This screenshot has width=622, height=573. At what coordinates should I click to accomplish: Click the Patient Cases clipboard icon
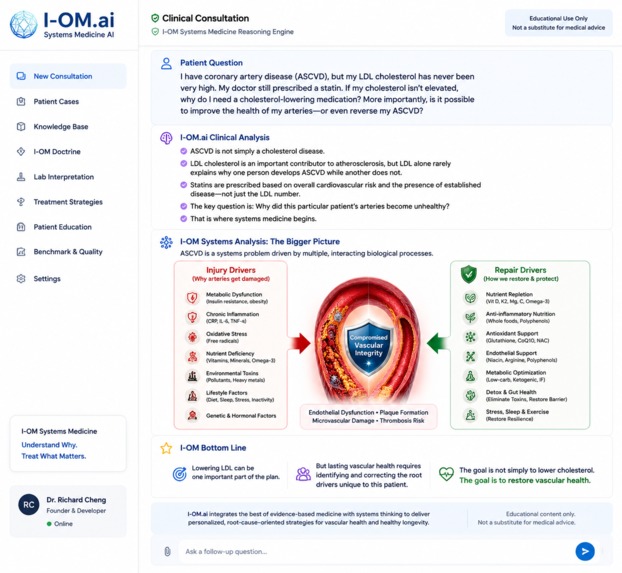click(x=21, y=102)
